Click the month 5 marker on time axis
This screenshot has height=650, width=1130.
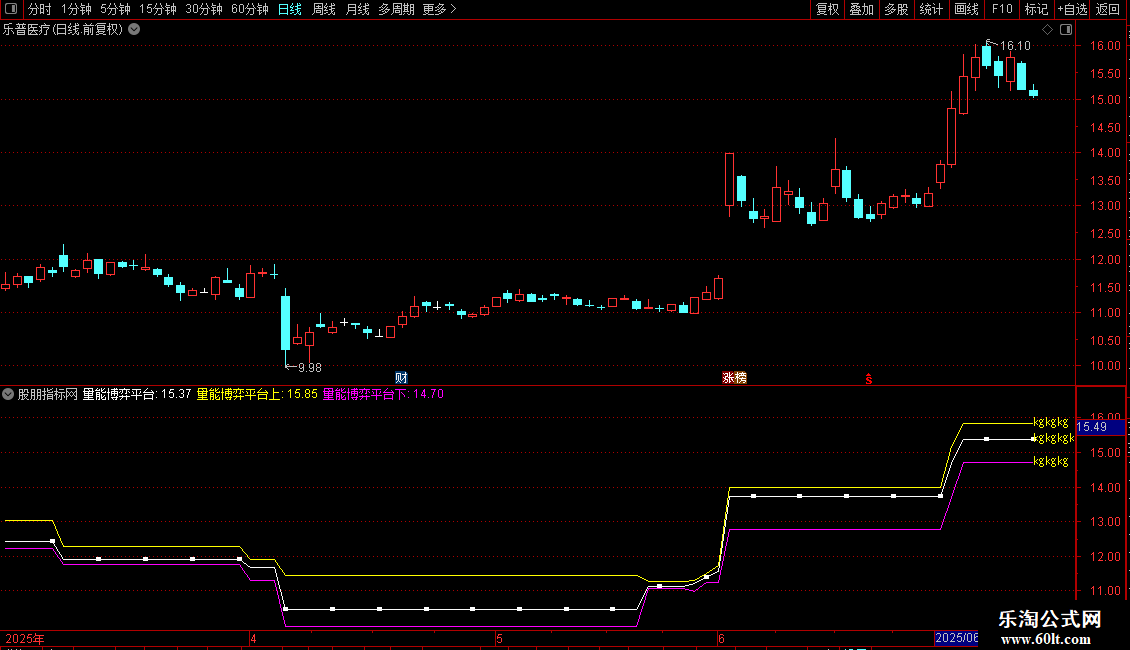[499, 638]
